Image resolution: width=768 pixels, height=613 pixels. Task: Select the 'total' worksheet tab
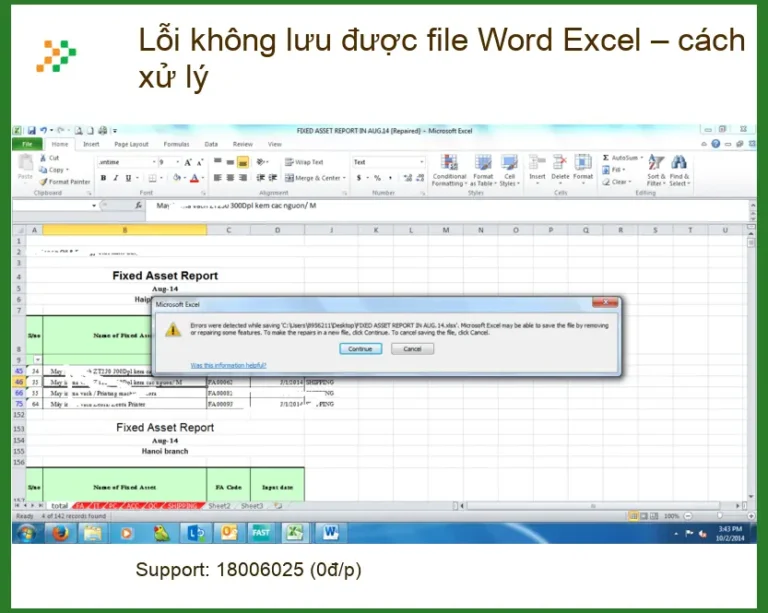pos(59,506)
